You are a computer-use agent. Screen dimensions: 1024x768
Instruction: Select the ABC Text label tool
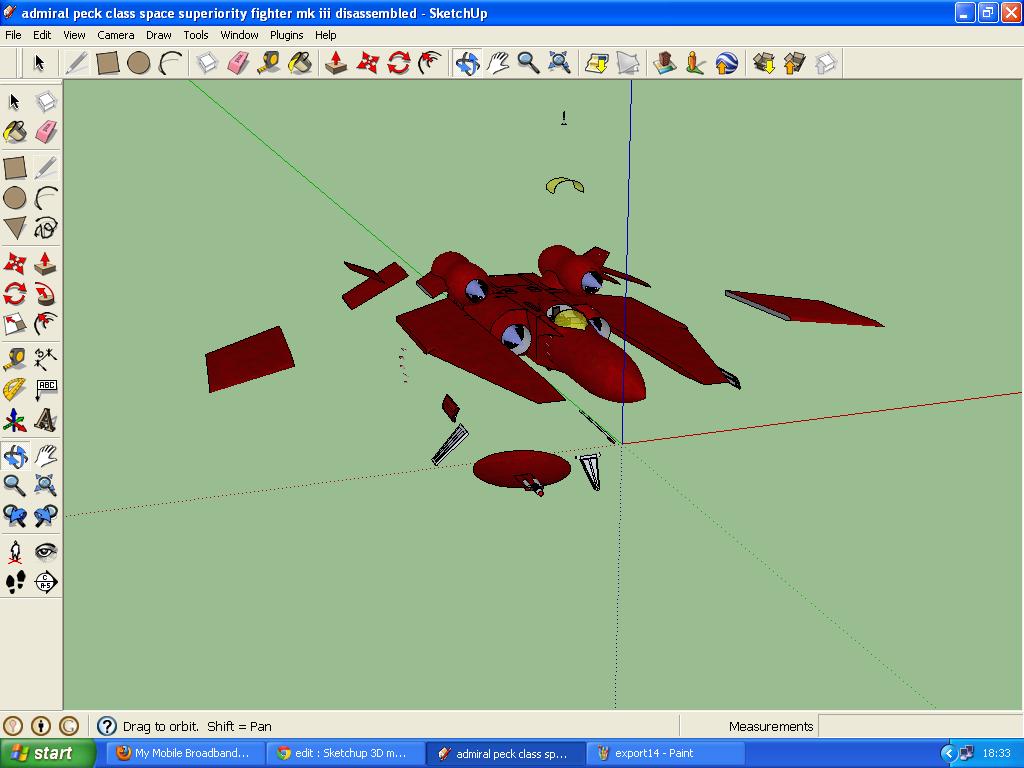coord(46,390)
